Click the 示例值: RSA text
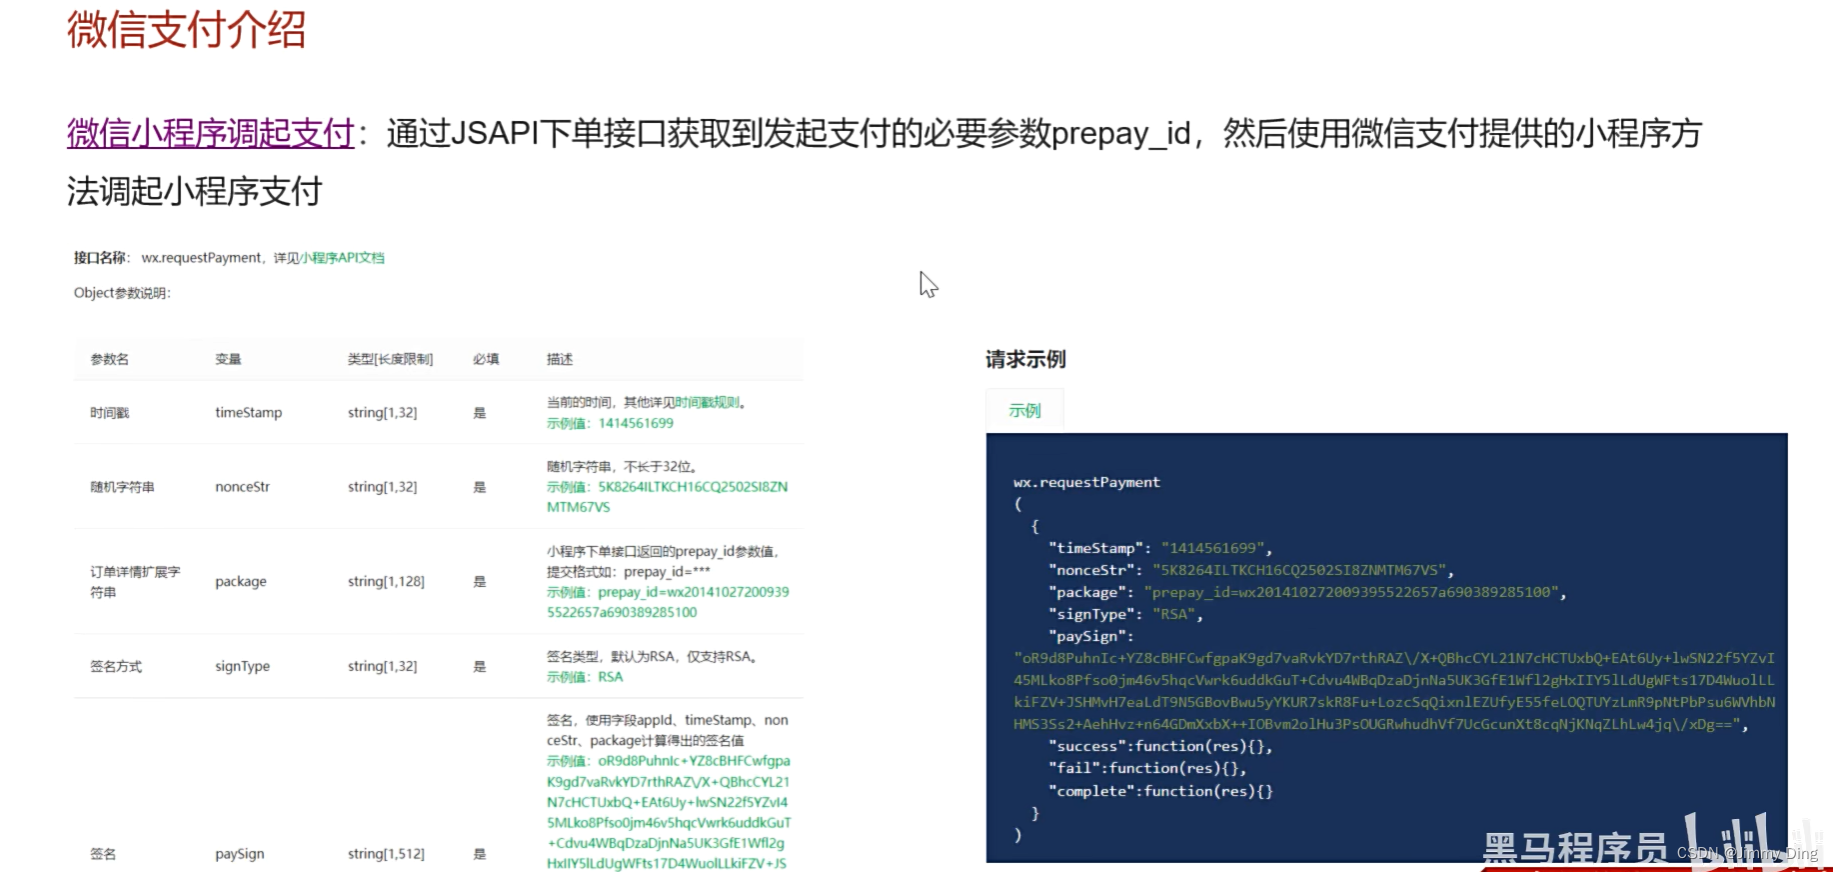 point(585,677)
